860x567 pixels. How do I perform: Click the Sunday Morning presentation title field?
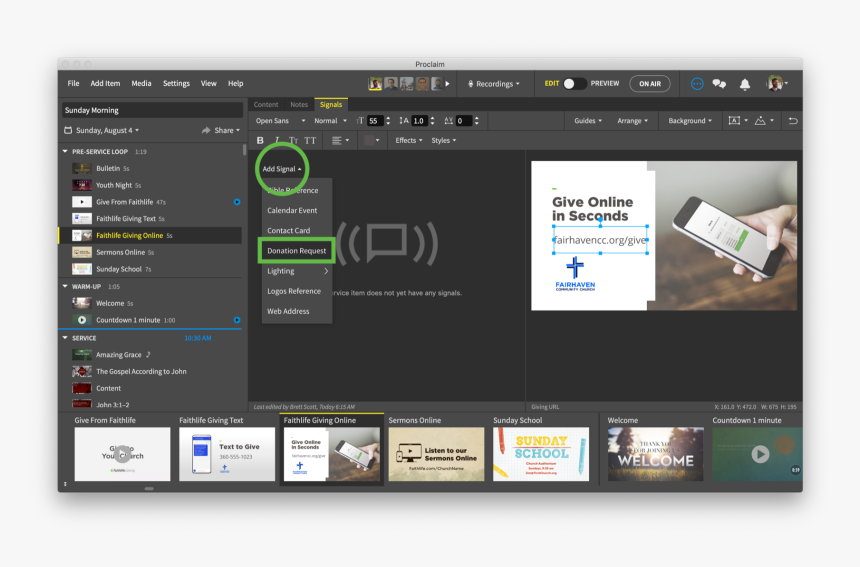pos(152,110)
